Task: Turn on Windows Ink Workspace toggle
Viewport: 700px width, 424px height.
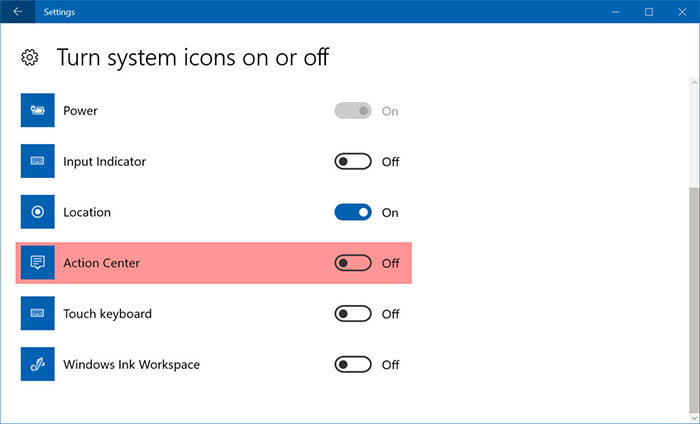Action: 353,365
